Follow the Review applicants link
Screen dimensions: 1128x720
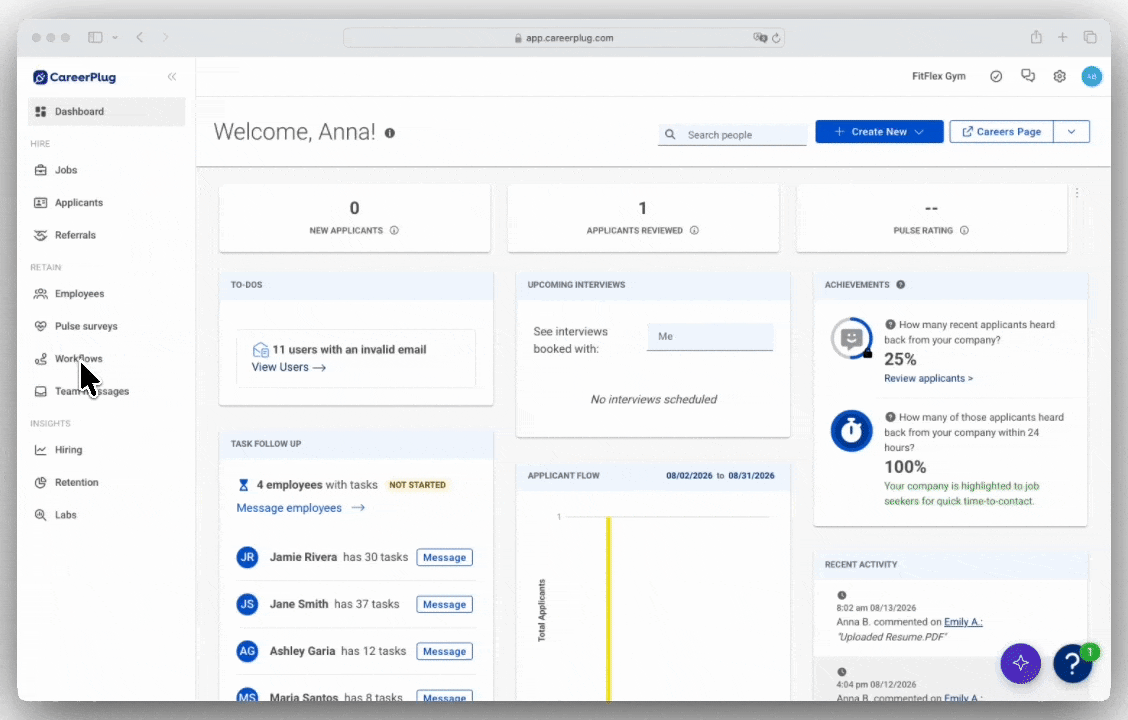click(x=928, y=378)
